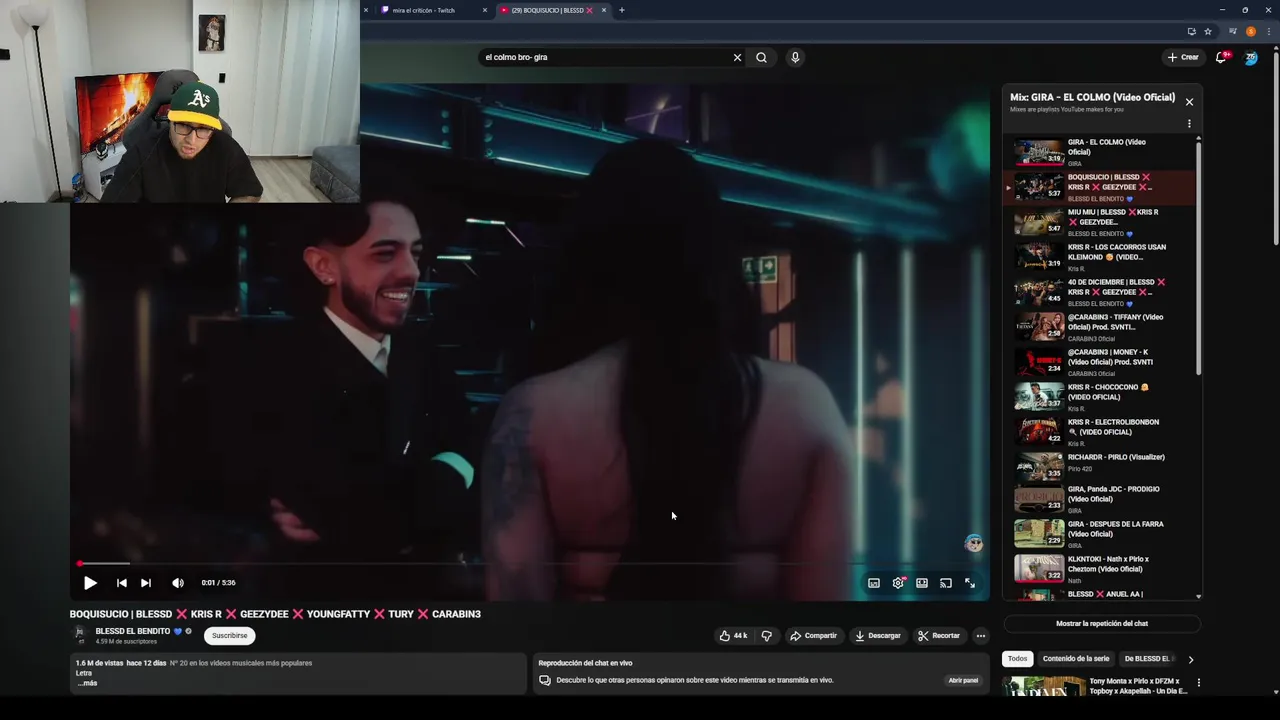The width and height of the screenshot is (1280, 720).
Task: Open a new browser tab
Action: click(622, 10)
